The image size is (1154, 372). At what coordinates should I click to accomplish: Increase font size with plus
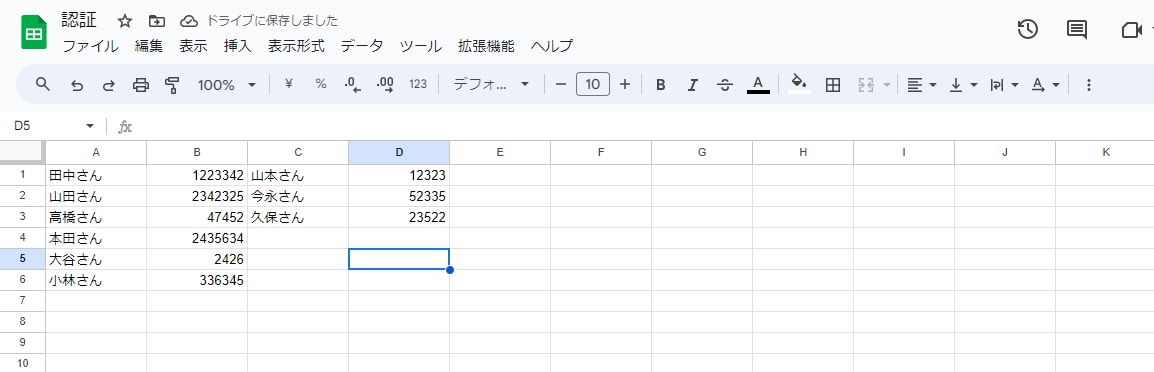(625, 84)
